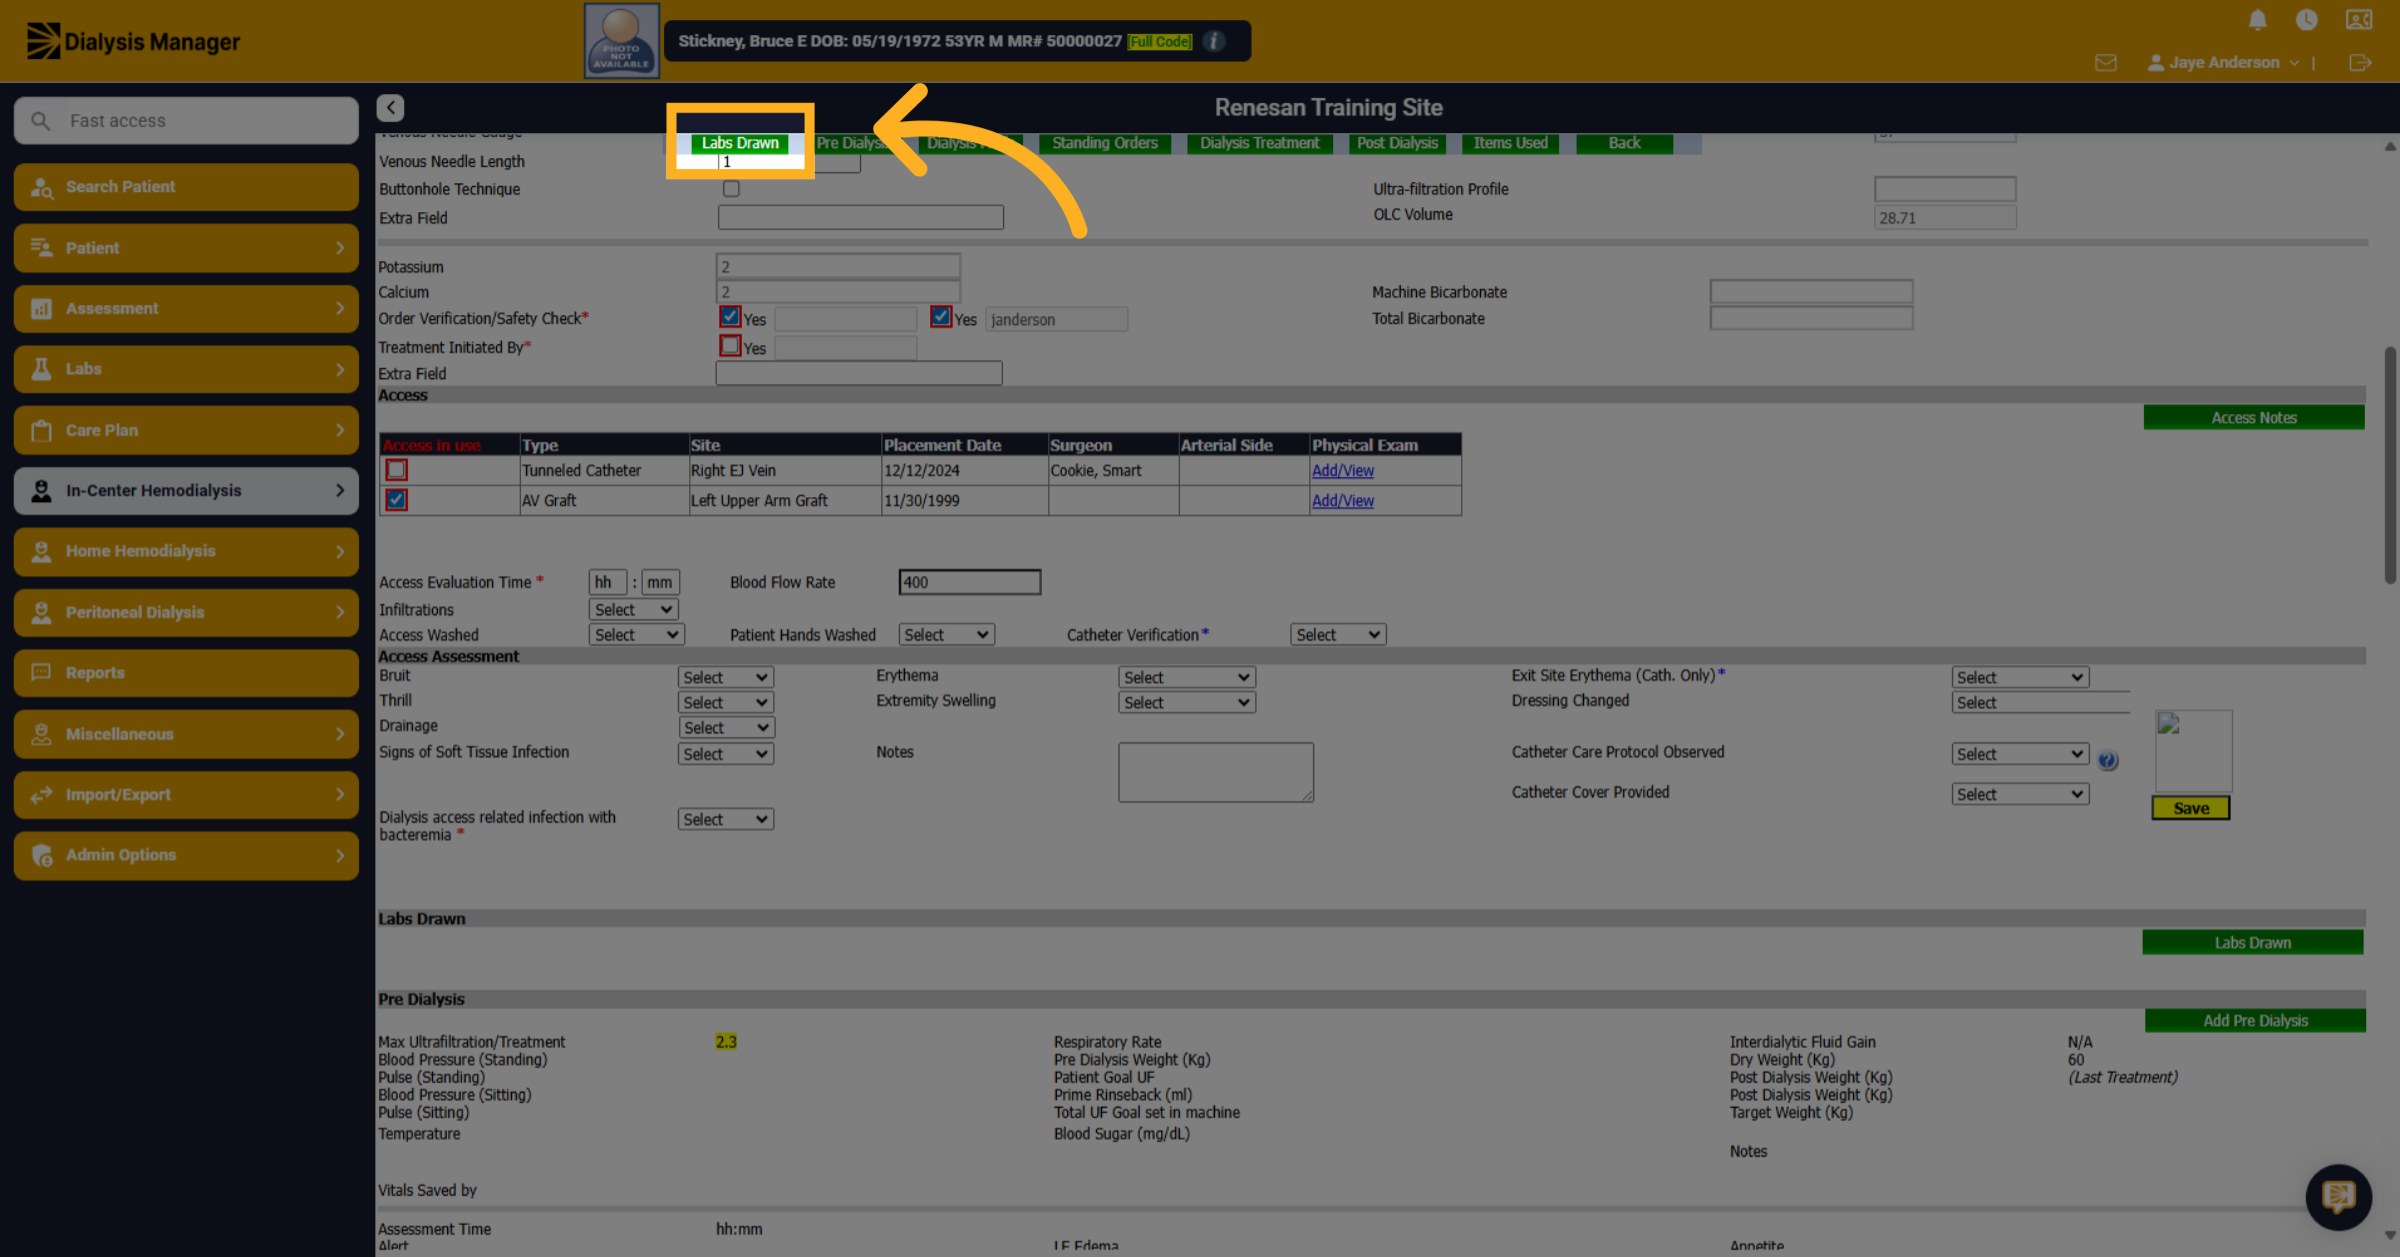Click the Labs flask icon in sidebar

coord(41,369)
